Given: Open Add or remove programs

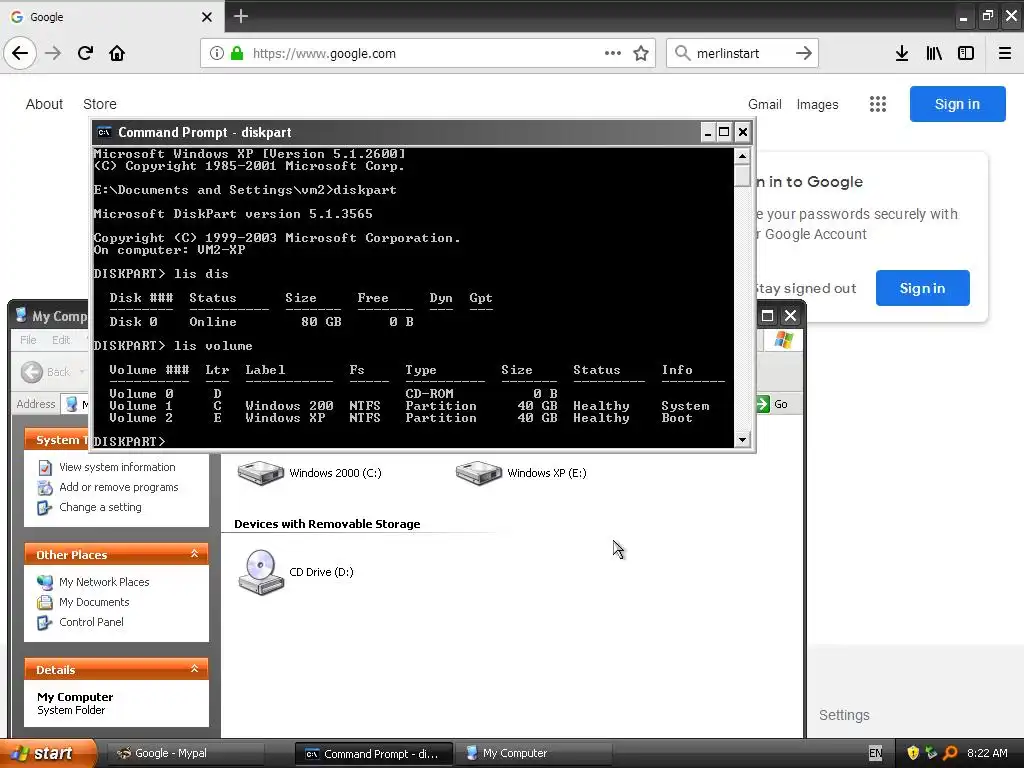Looking at the screenshot, I should pyautogui.click(x=118, y=487).
